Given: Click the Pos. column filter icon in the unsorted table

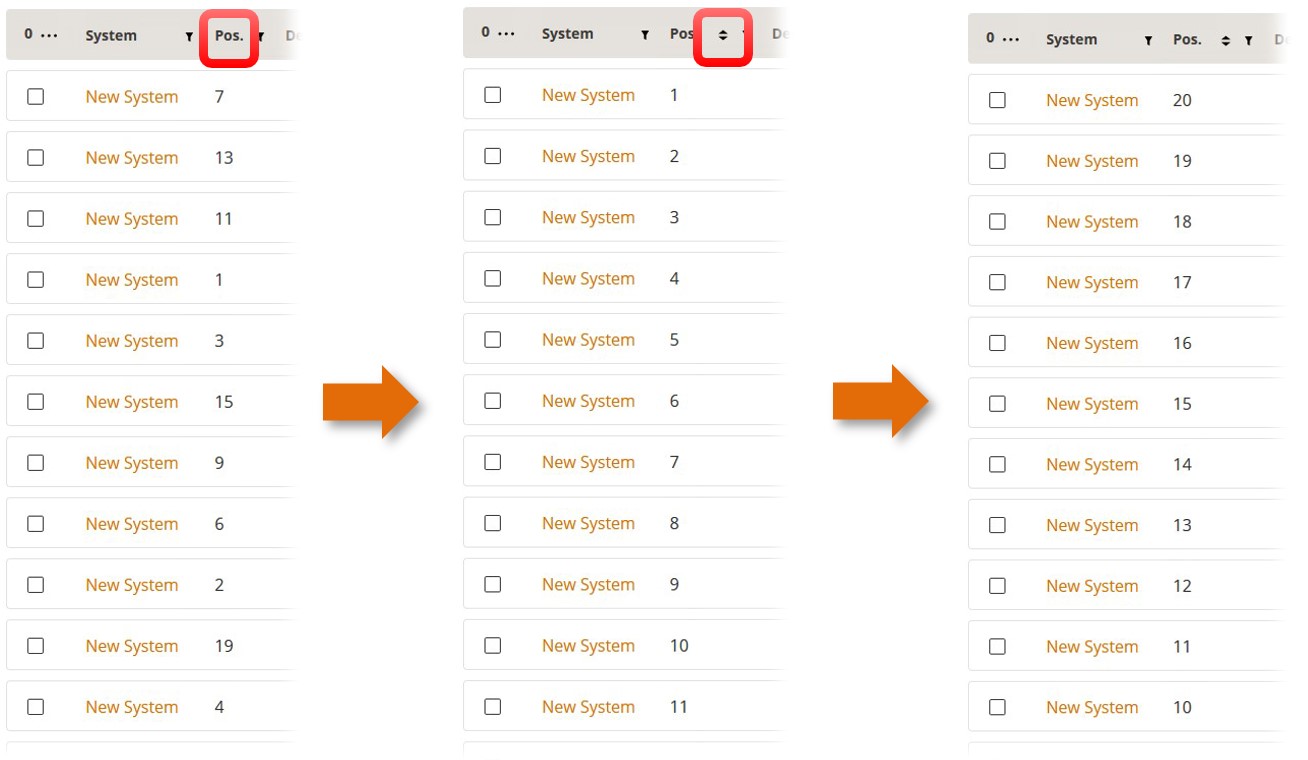Looking at the screenshot, I should pos(261,36).
